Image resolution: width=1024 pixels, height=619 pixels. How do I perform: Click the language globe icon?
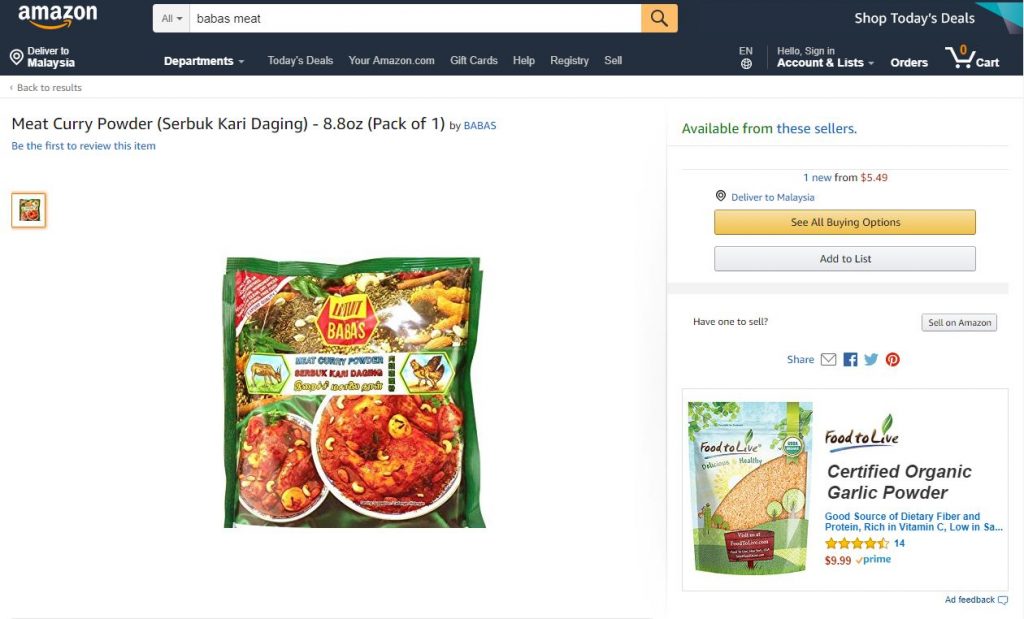[746, 64]
